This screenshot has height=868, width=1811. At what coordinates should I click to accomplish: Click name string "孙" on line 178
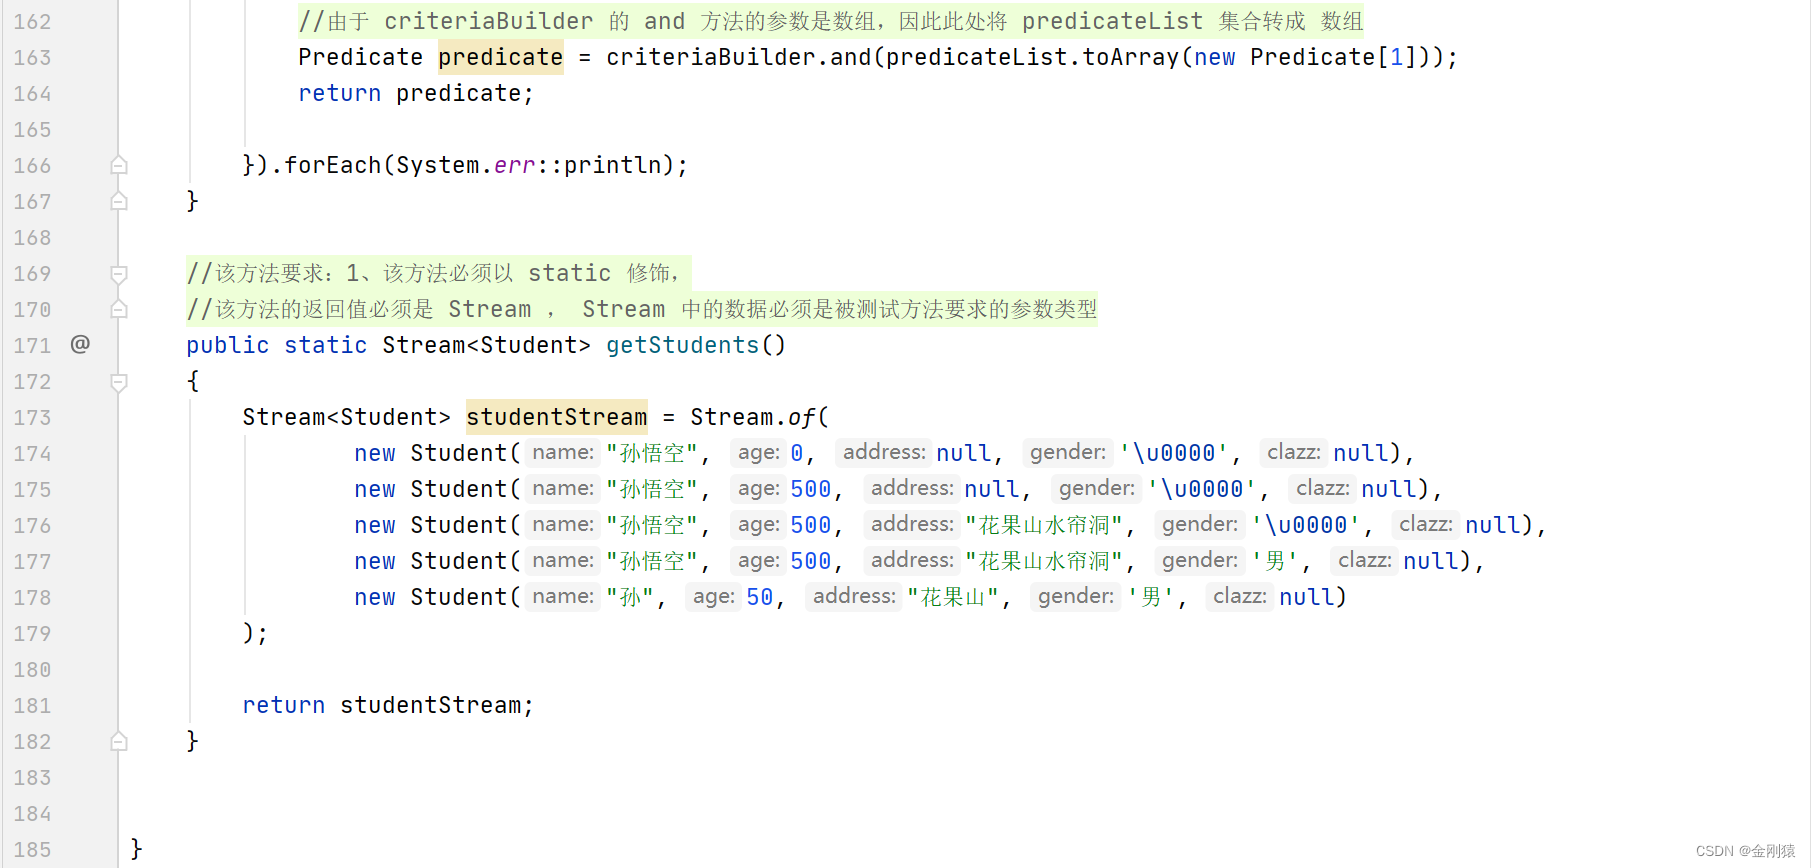(x=630, y=597)
